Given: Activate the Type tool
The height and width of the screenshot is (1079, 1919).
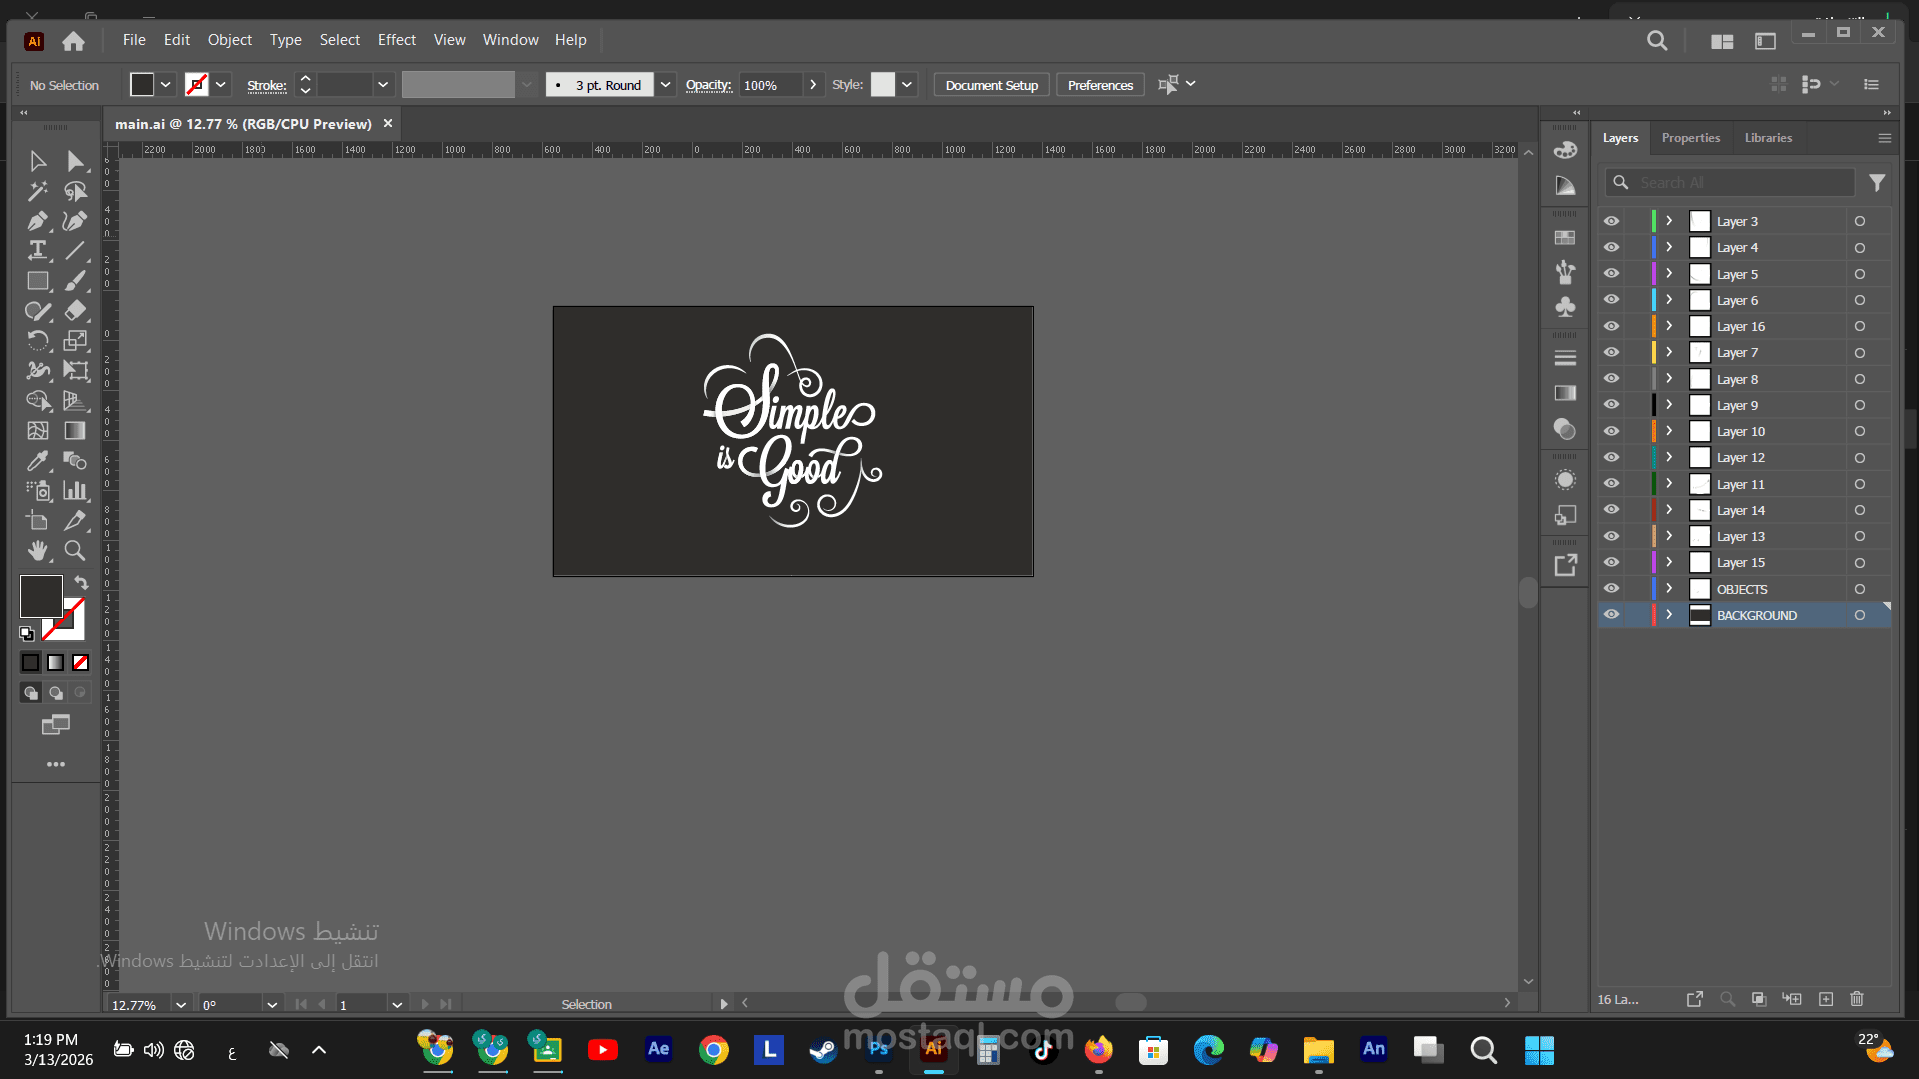Looking at the screenshot, I should (x=39, y=251).
